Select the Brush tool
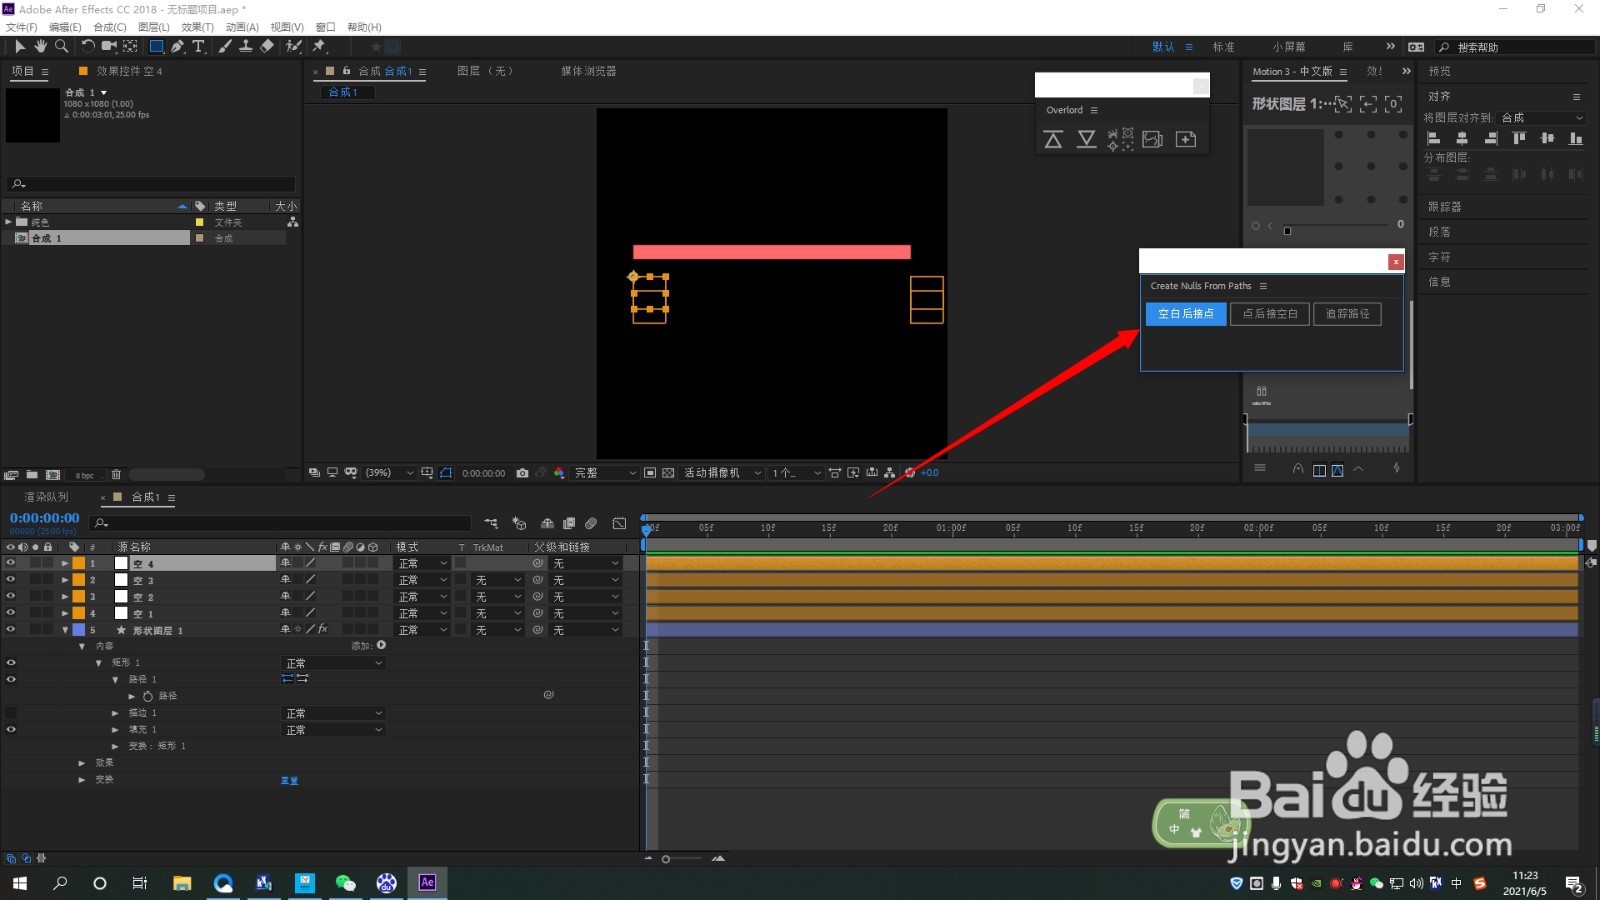Screen dimensions: 1600x900 click(225, 46)
